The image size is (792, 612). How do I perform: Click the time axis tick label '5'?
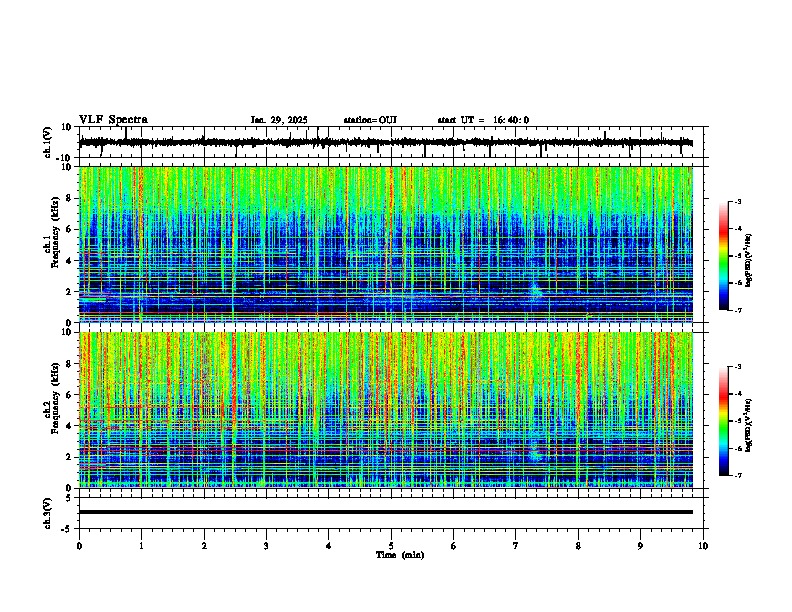click(391, 546)
